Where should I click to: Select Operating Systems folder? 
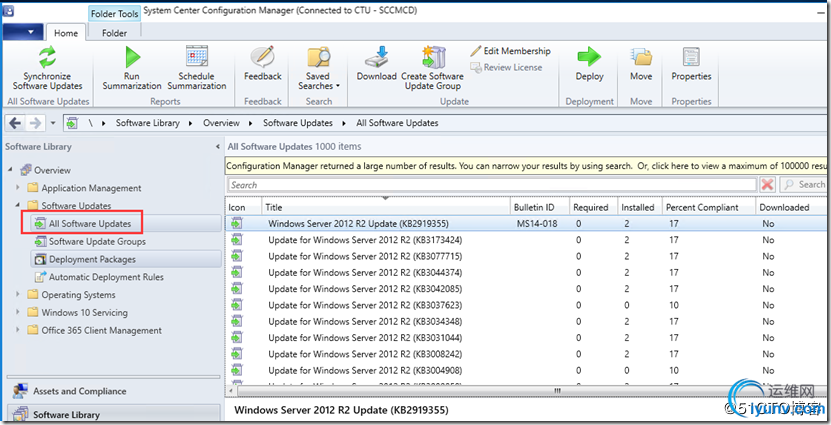point(72,295)
